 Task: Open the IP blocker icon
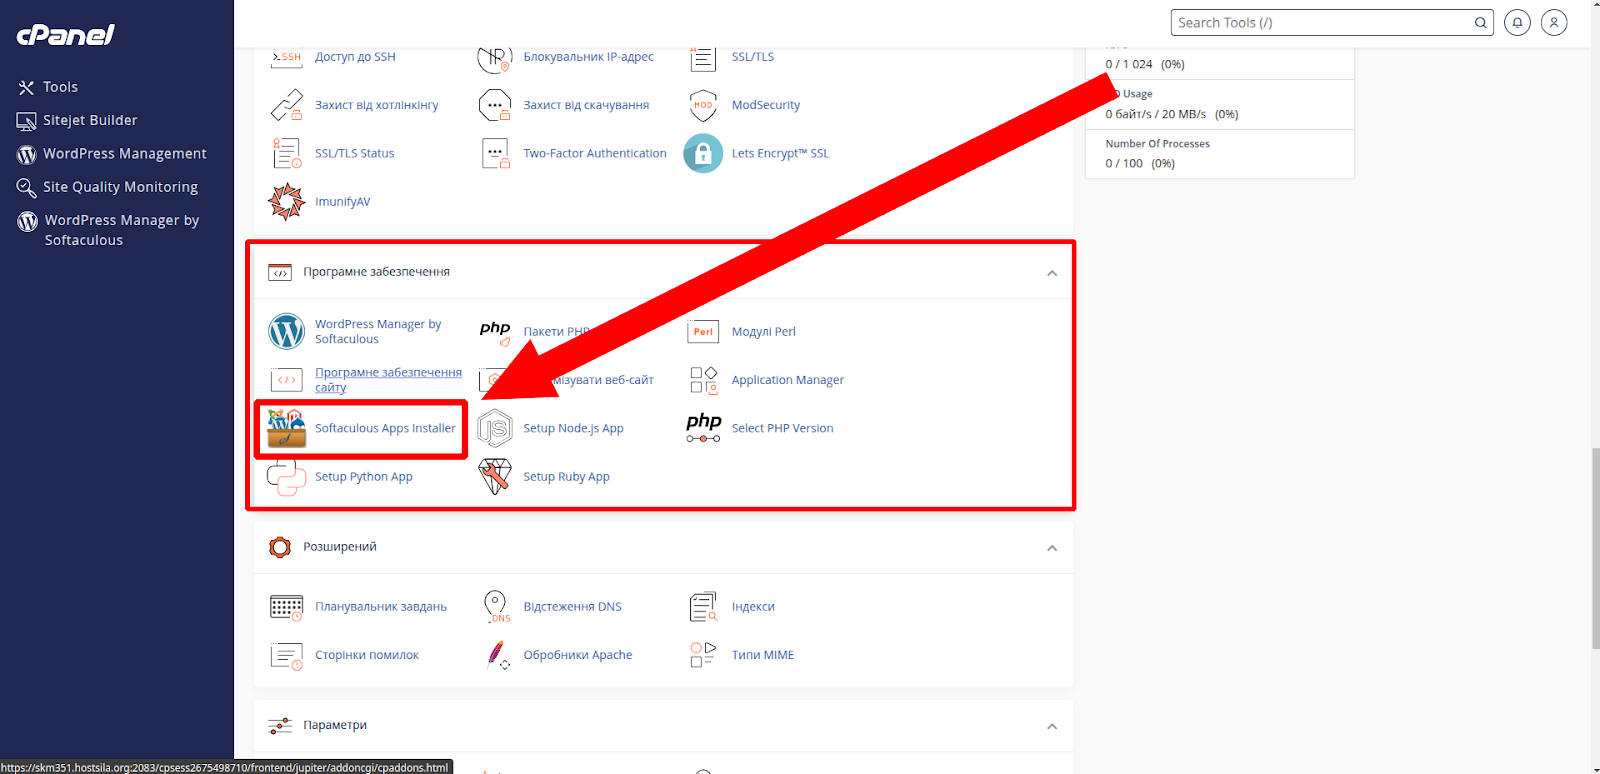click(x=495, y=58)
